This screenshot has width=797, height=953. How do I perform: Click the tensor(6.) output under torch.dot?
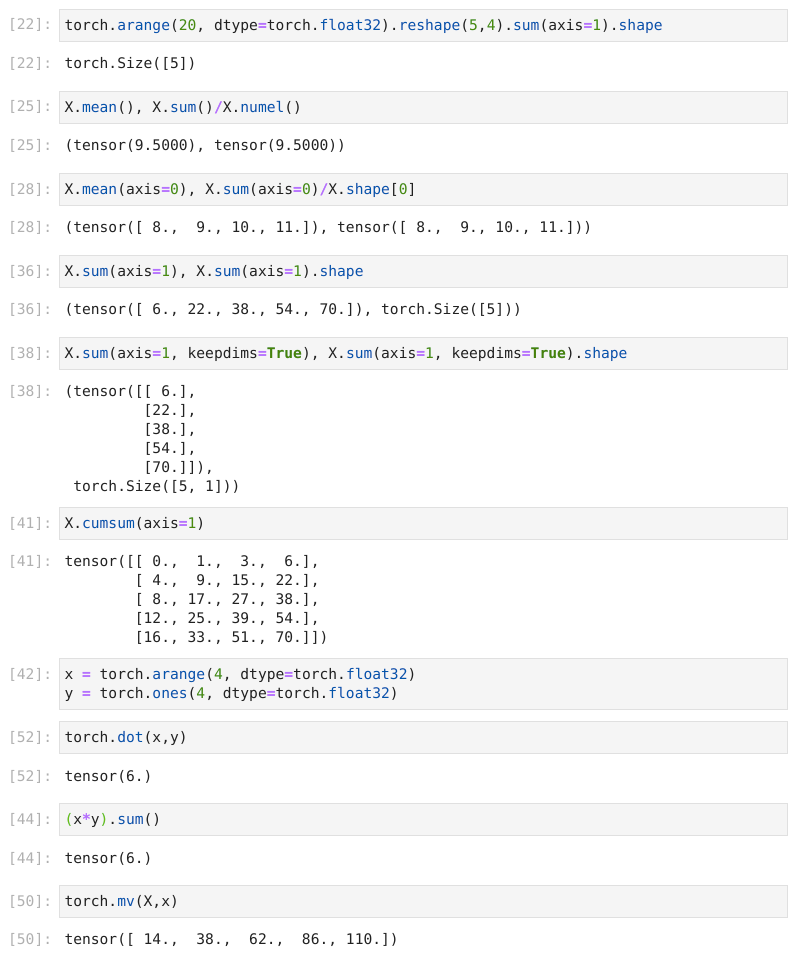[x=108, y=776]
